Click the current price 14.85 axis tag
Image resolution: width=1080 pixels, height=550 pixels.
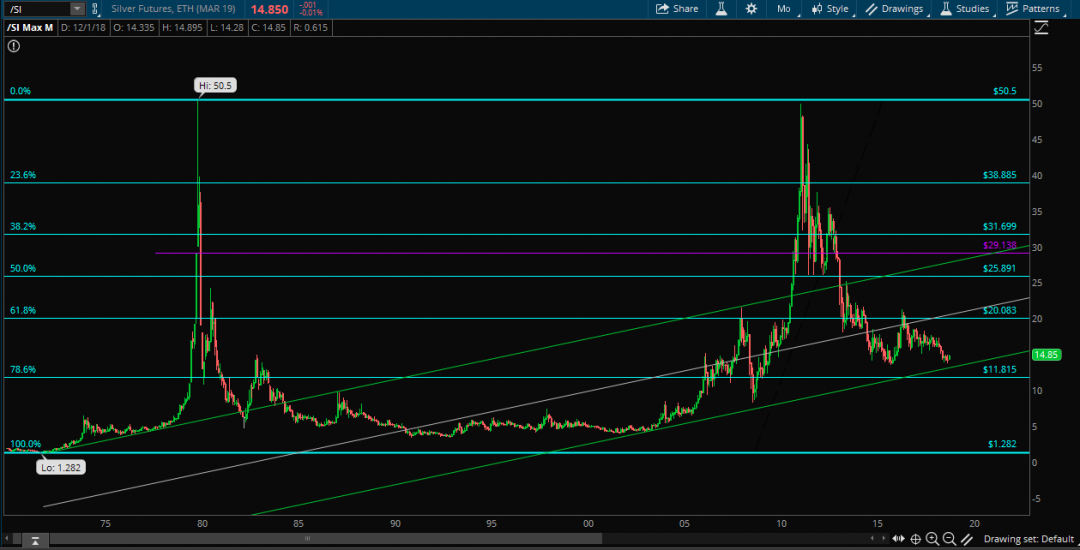pyautogui.click(x=1047, y=355)
